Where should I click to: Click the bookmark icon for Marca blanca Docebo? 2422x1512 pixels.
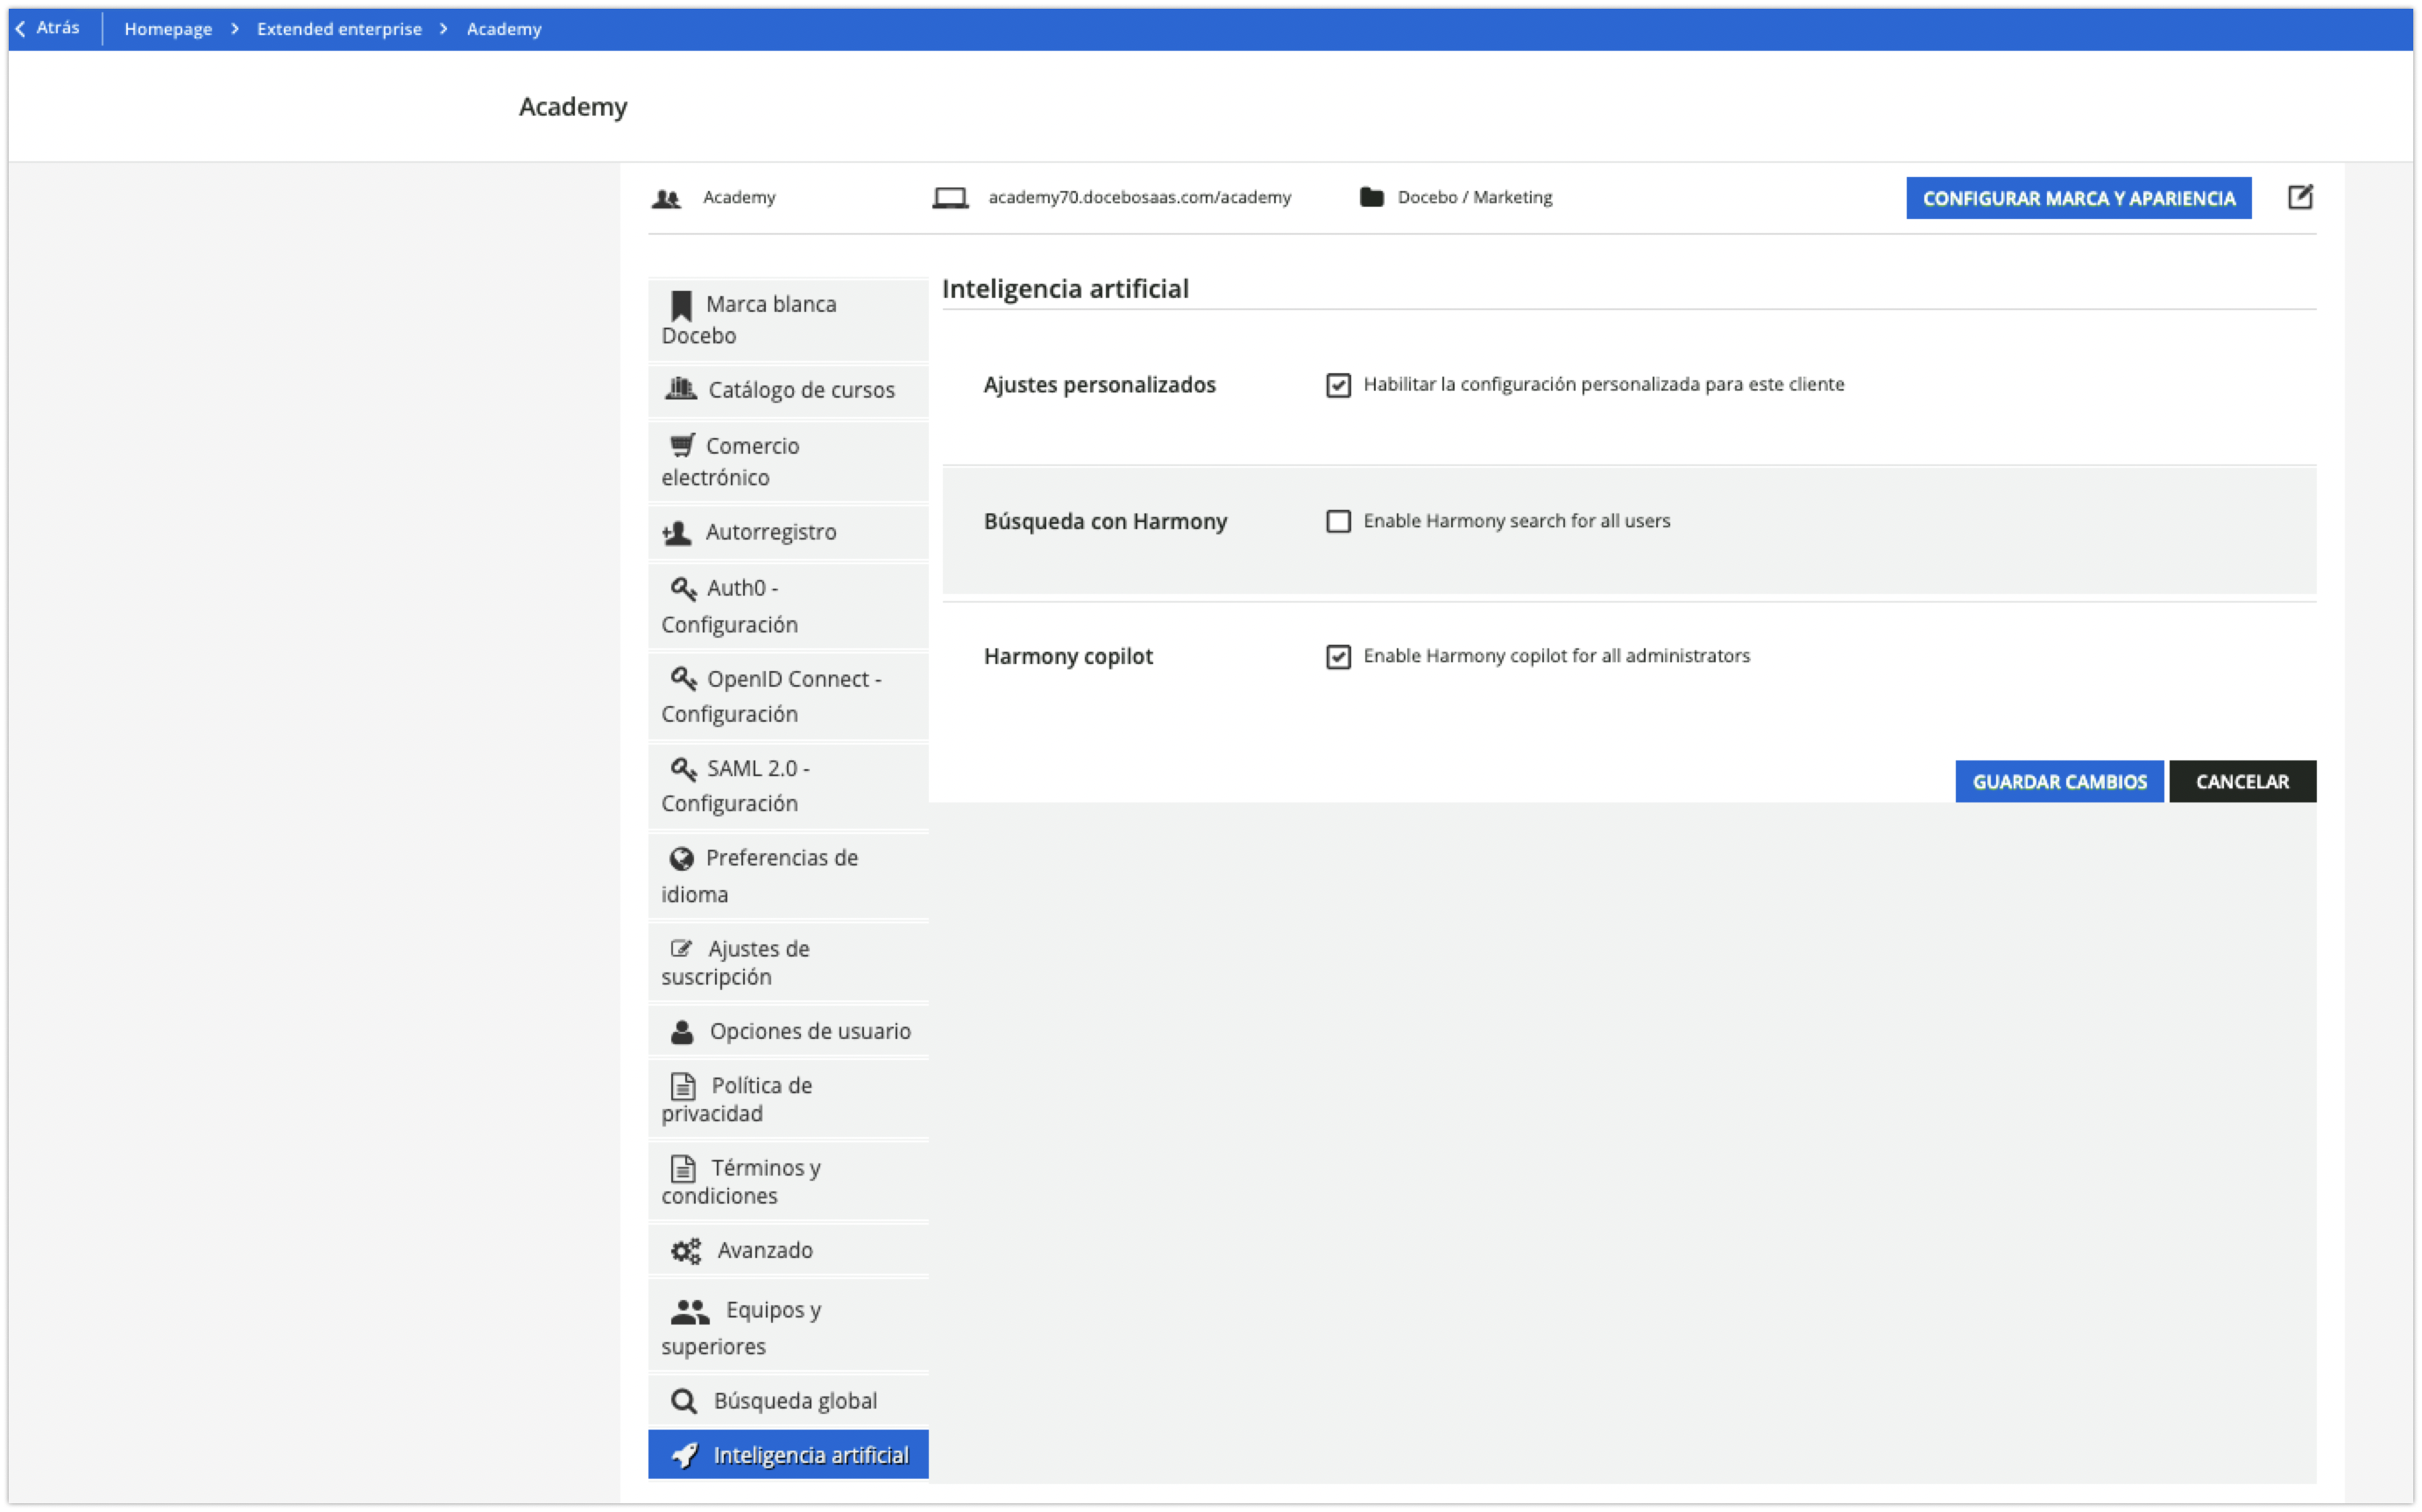[681, 303]
